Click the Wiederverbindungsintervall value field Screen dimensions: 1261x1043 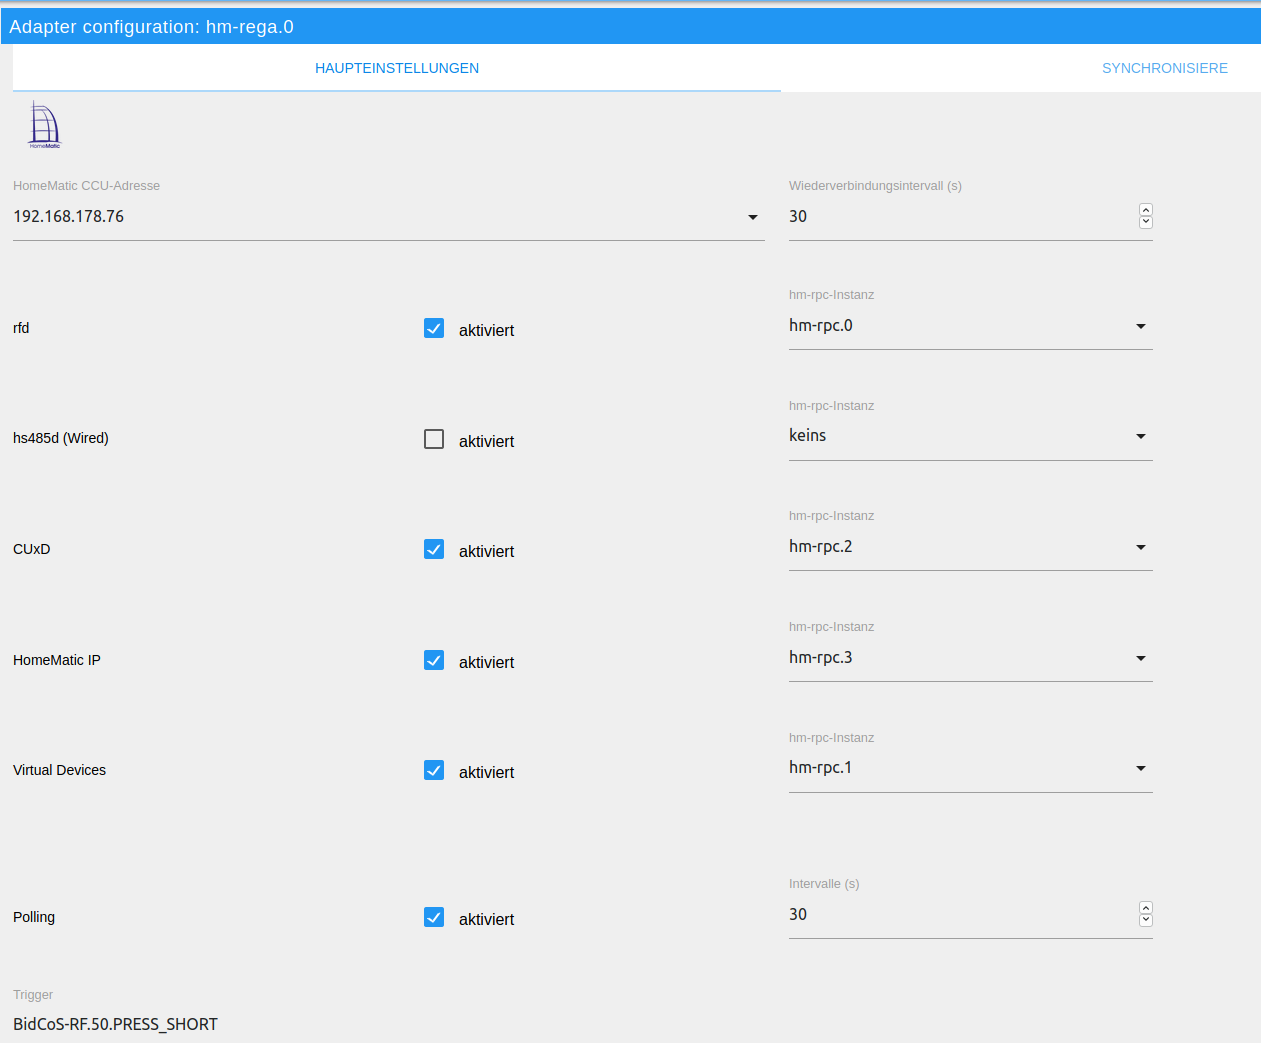coord(960,216)
